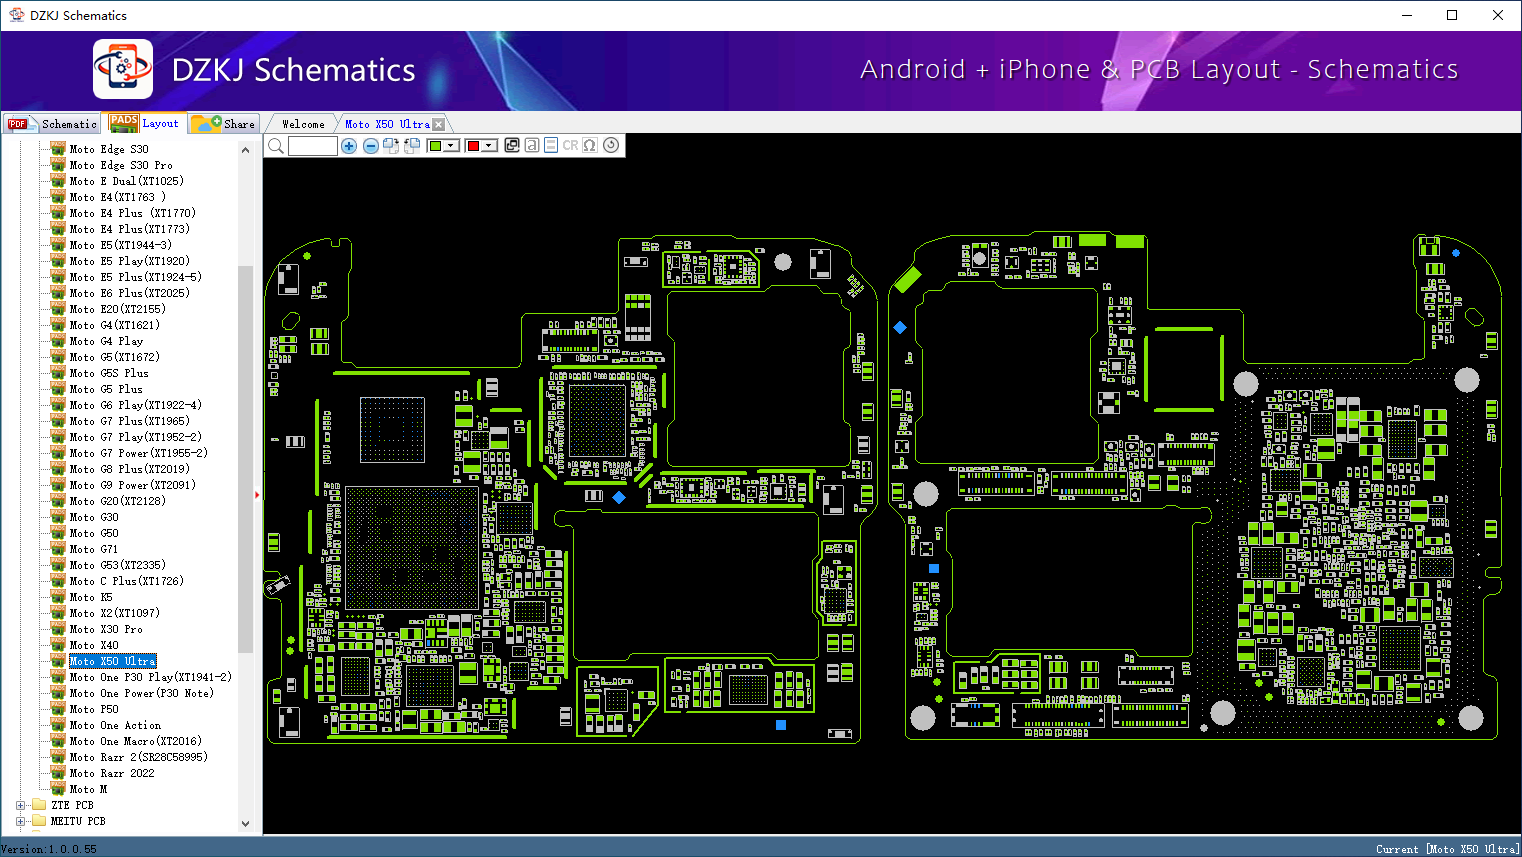Open Moto One Power(P30 Note)
The width and height of the screenshot is (1522, 857).
141,693
